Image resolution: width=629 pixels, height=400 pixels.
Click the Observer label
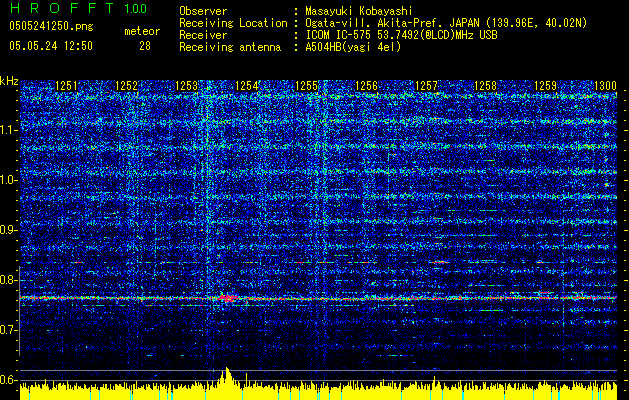point(203,11)
